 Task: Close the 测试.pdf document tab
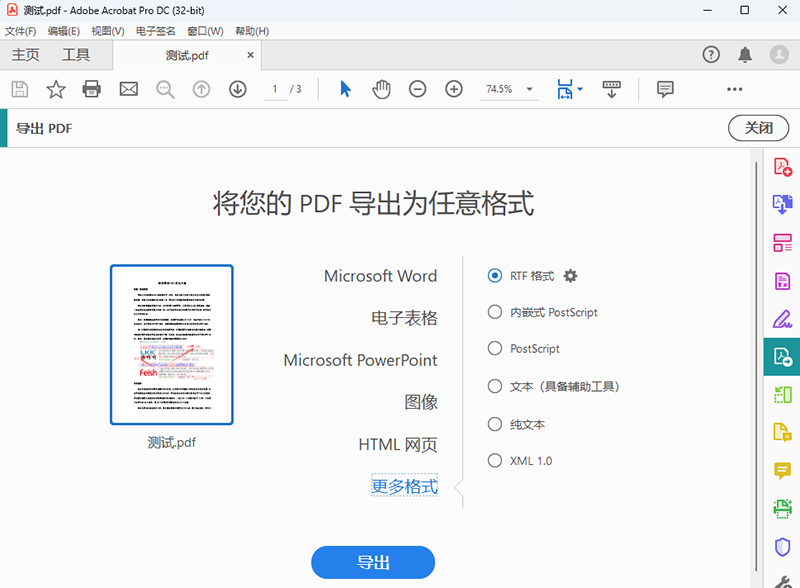(x=251, y=55)
